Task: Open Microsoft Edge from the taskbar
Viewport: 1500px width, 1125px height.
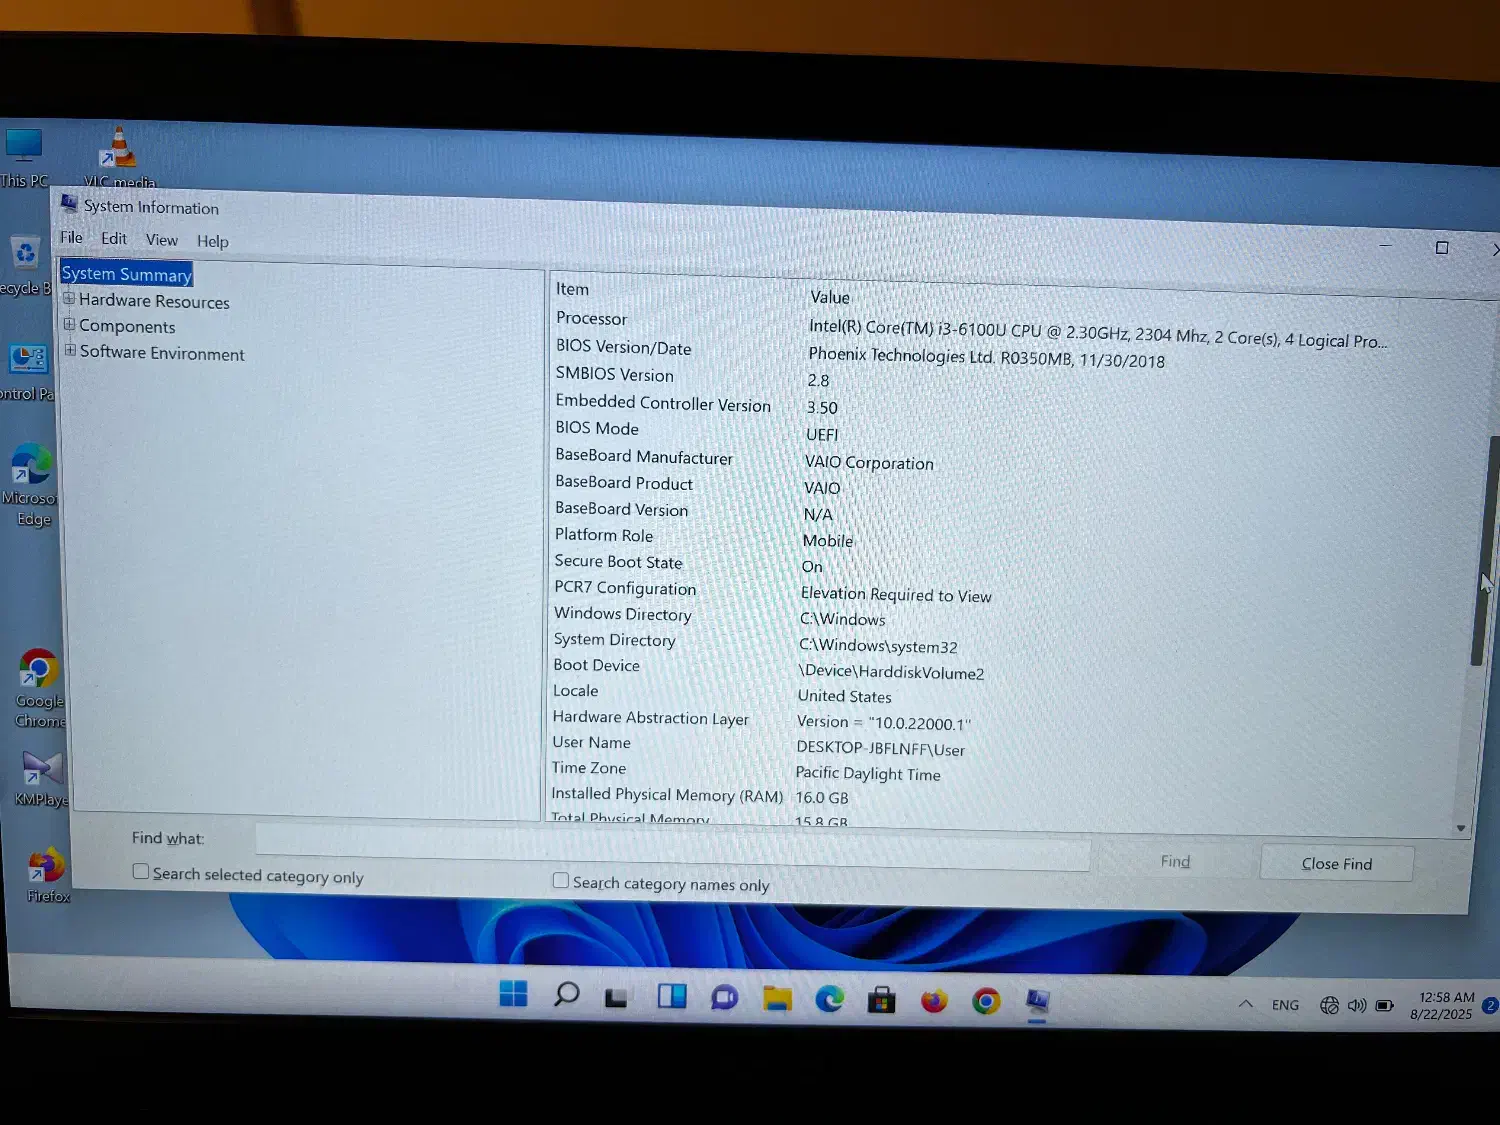Action: coord(829,998)
